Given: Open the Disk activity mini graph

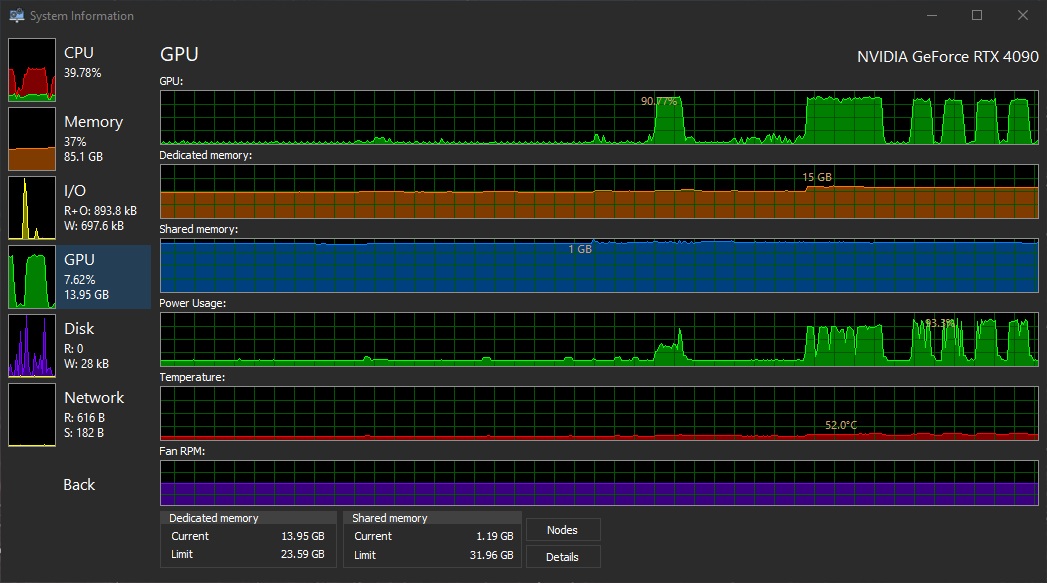Looking at the screenshot, I should [x=32, y=346].
